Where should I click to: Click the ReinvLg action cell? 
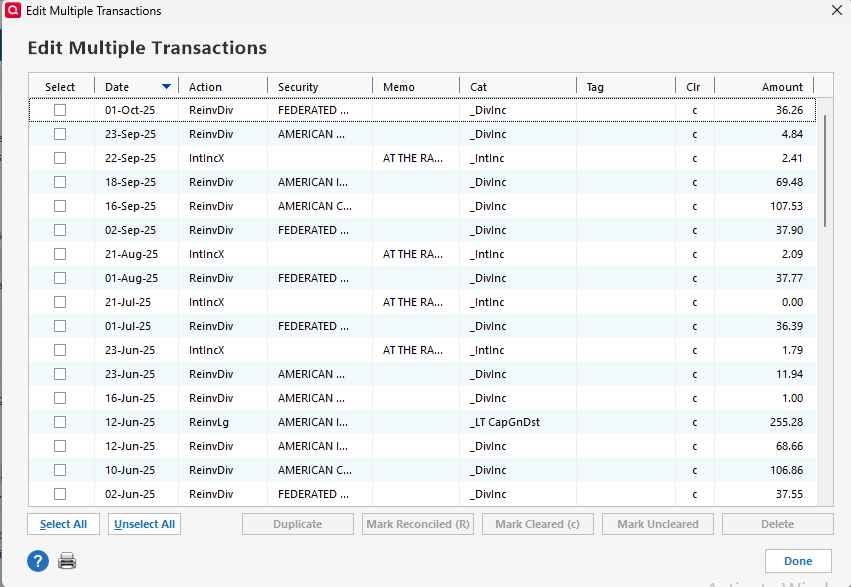(209, 422)
